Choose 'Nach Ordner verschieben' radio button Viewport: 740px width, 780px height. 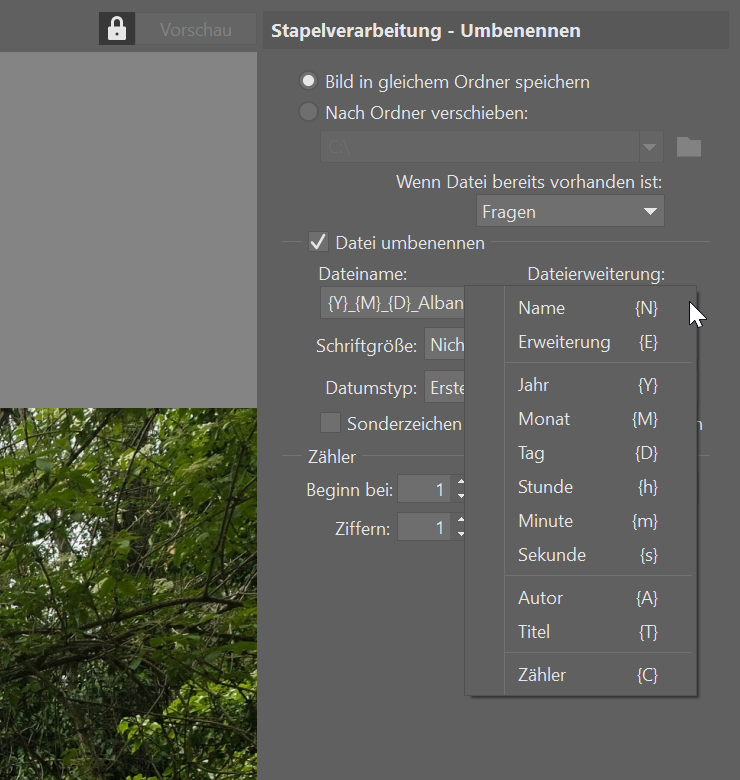click(x=309, y=113)
